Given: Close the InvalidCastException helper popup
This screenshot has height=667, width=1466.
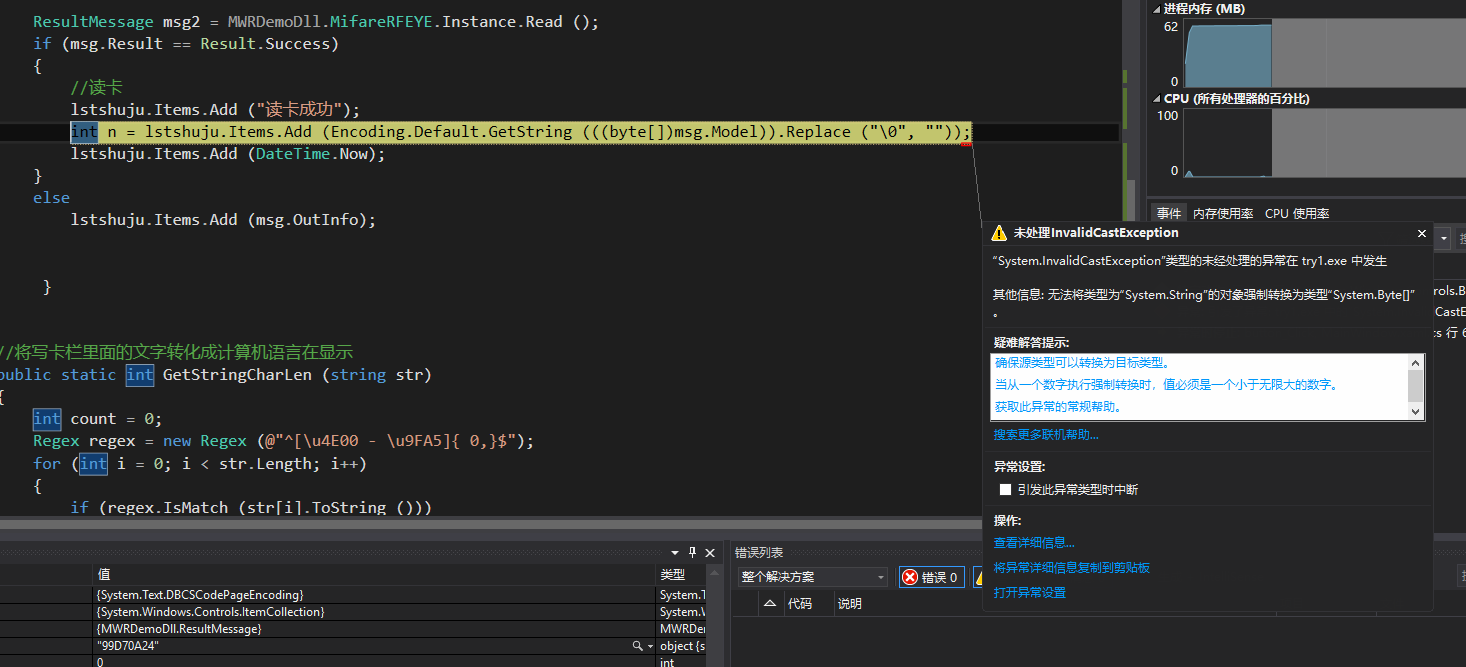Looking at the screenshot, I should pyautogui.click(x=1422, y=233).
